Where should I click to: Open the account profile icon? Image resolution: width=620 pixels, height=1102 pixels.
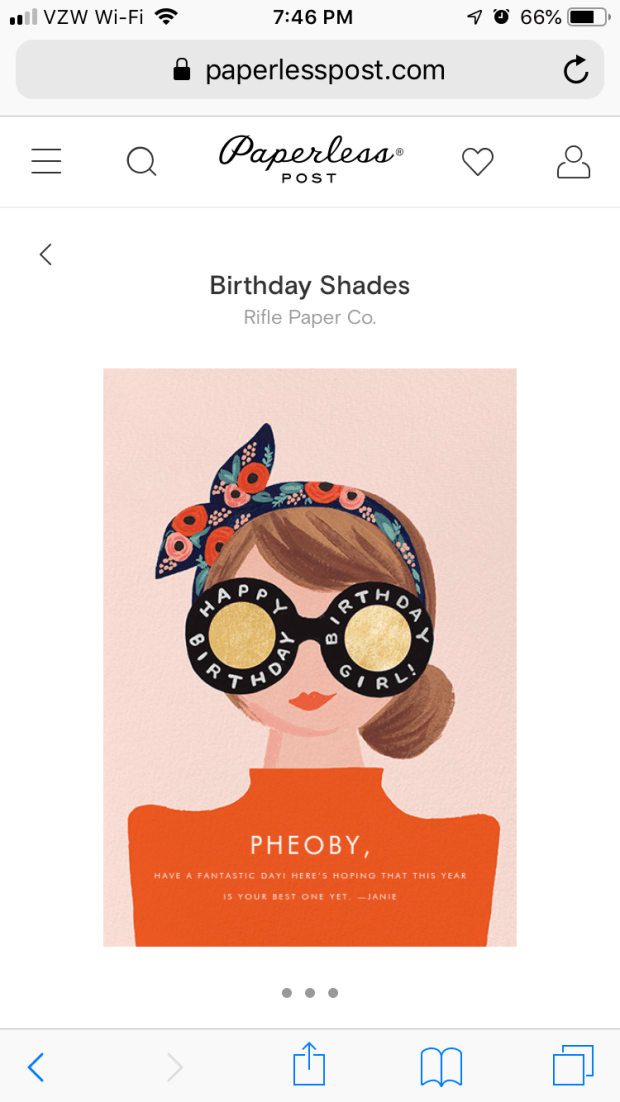(573, 161)
